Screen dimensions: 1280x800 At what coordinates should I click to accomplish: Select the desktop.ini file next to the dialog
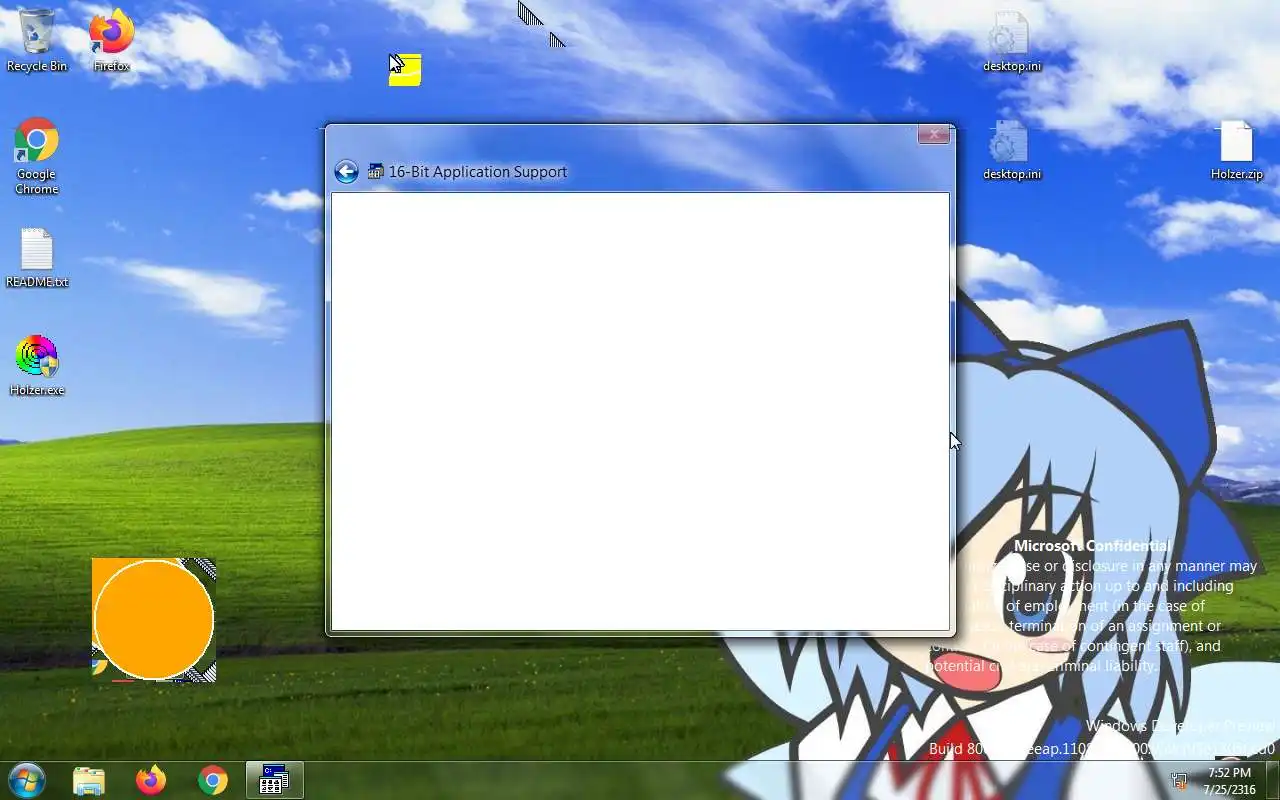tap(1011, 150)
